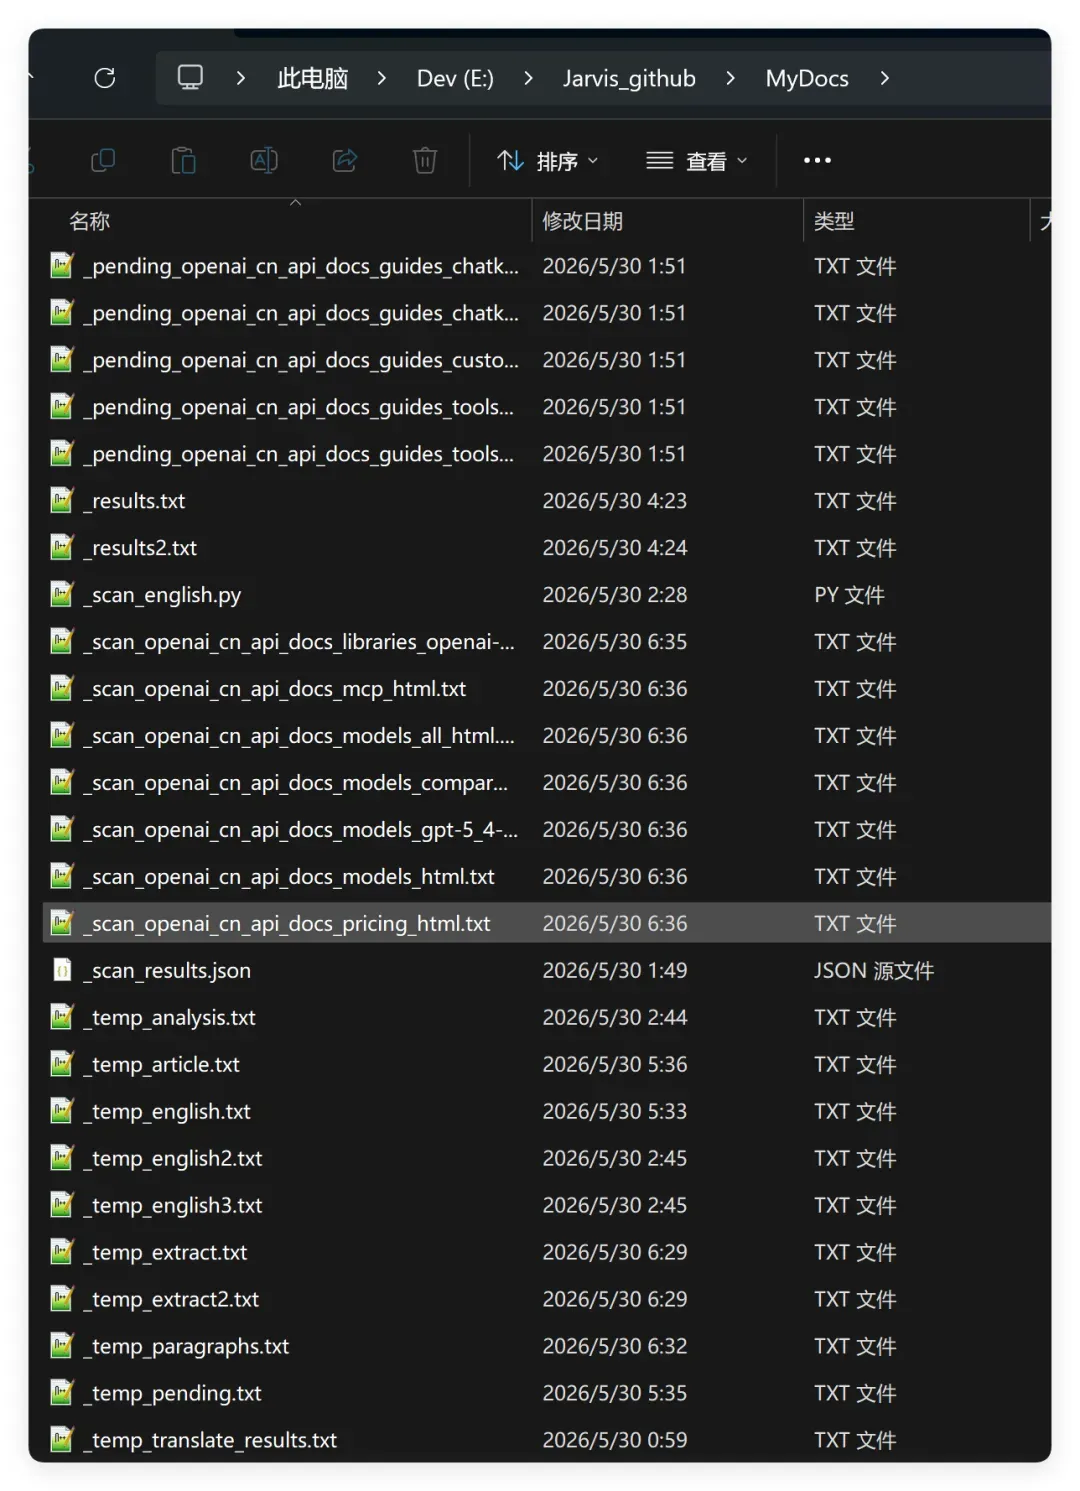The width and height of the screenshot is (1080, 1491).
Task: Open the 查看 view dropdown
Action: click(697, 160)
